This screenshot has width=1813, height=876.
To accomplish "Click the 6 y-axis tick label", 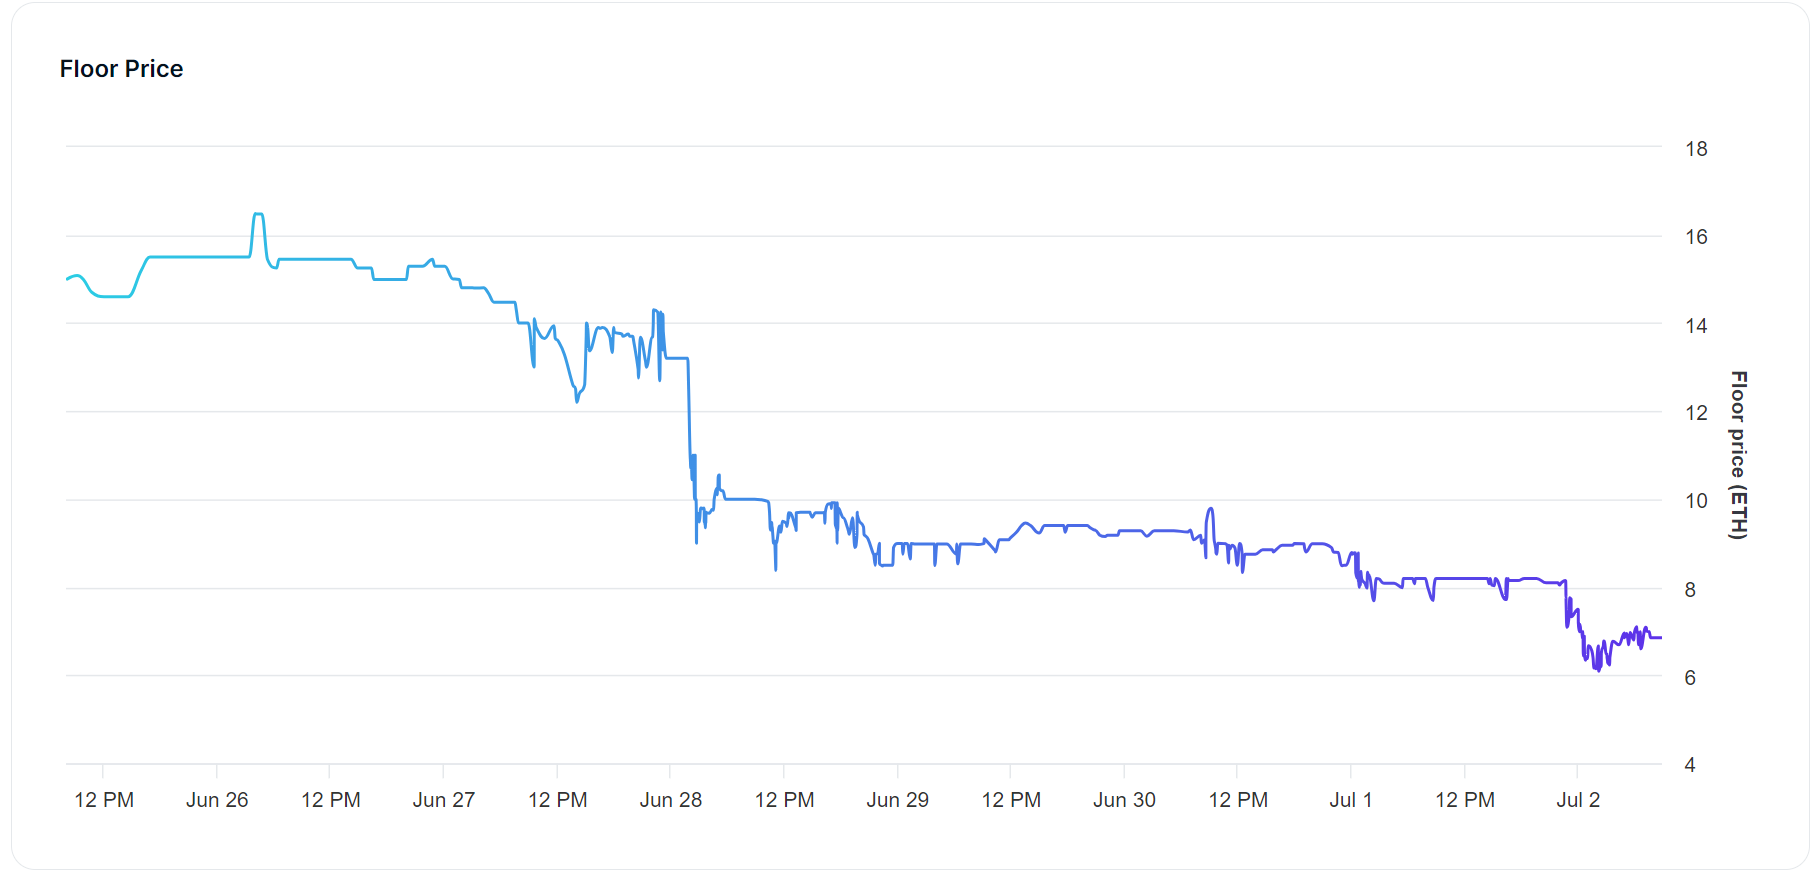I will (x=1690, y=677).
